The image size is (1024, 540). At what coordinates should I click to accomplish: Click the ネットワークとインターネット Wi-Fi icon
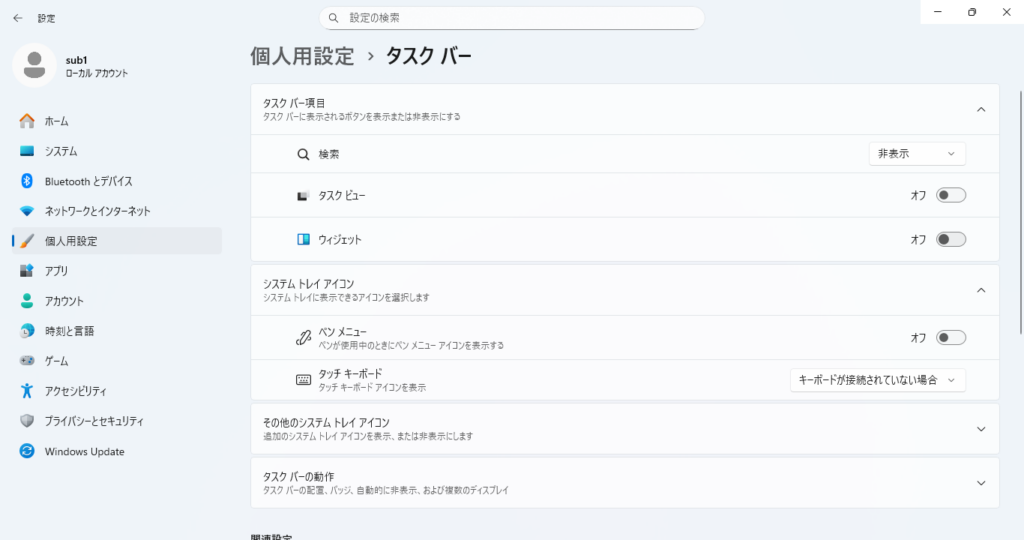click(x=27, y=211)
